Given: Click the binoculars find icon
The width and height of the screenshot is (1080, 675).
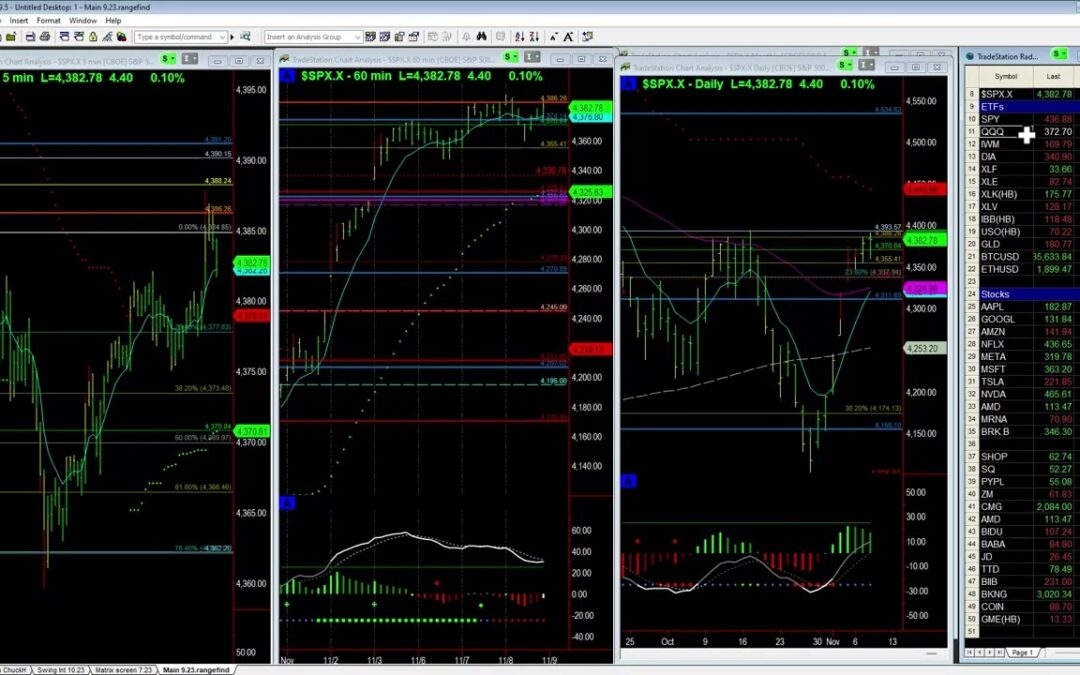Looking at the screenshot, I should 481,37.
